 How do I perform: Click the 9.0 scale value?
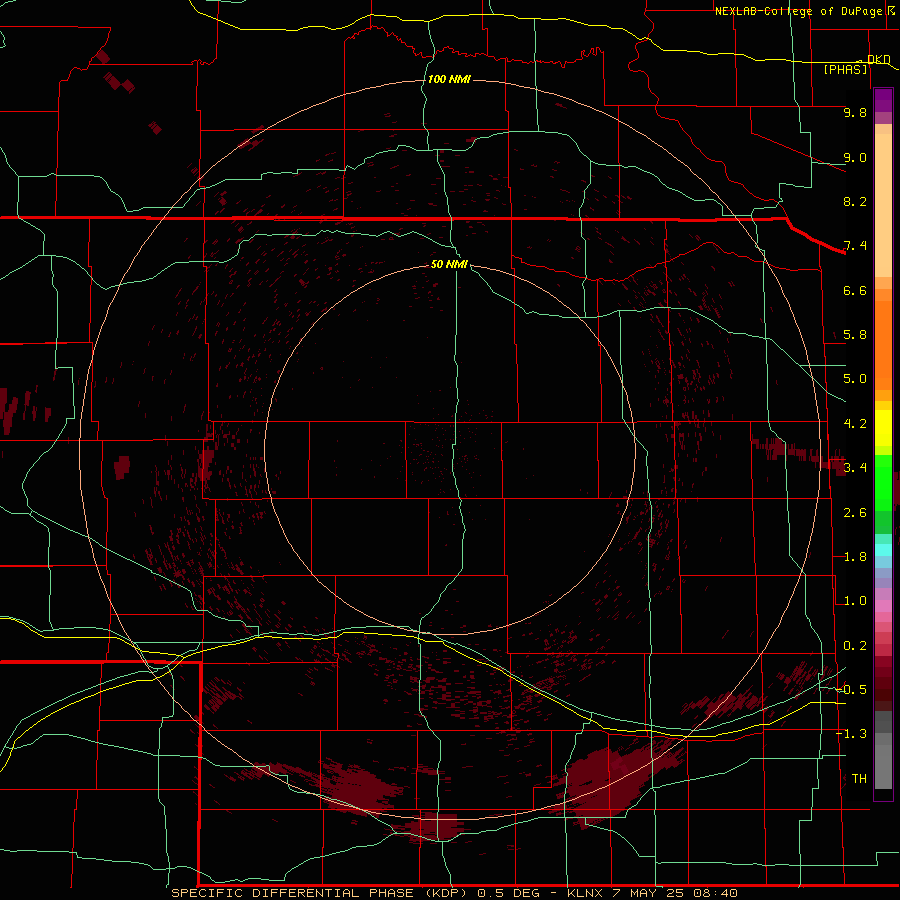click(x=855, y=157)
